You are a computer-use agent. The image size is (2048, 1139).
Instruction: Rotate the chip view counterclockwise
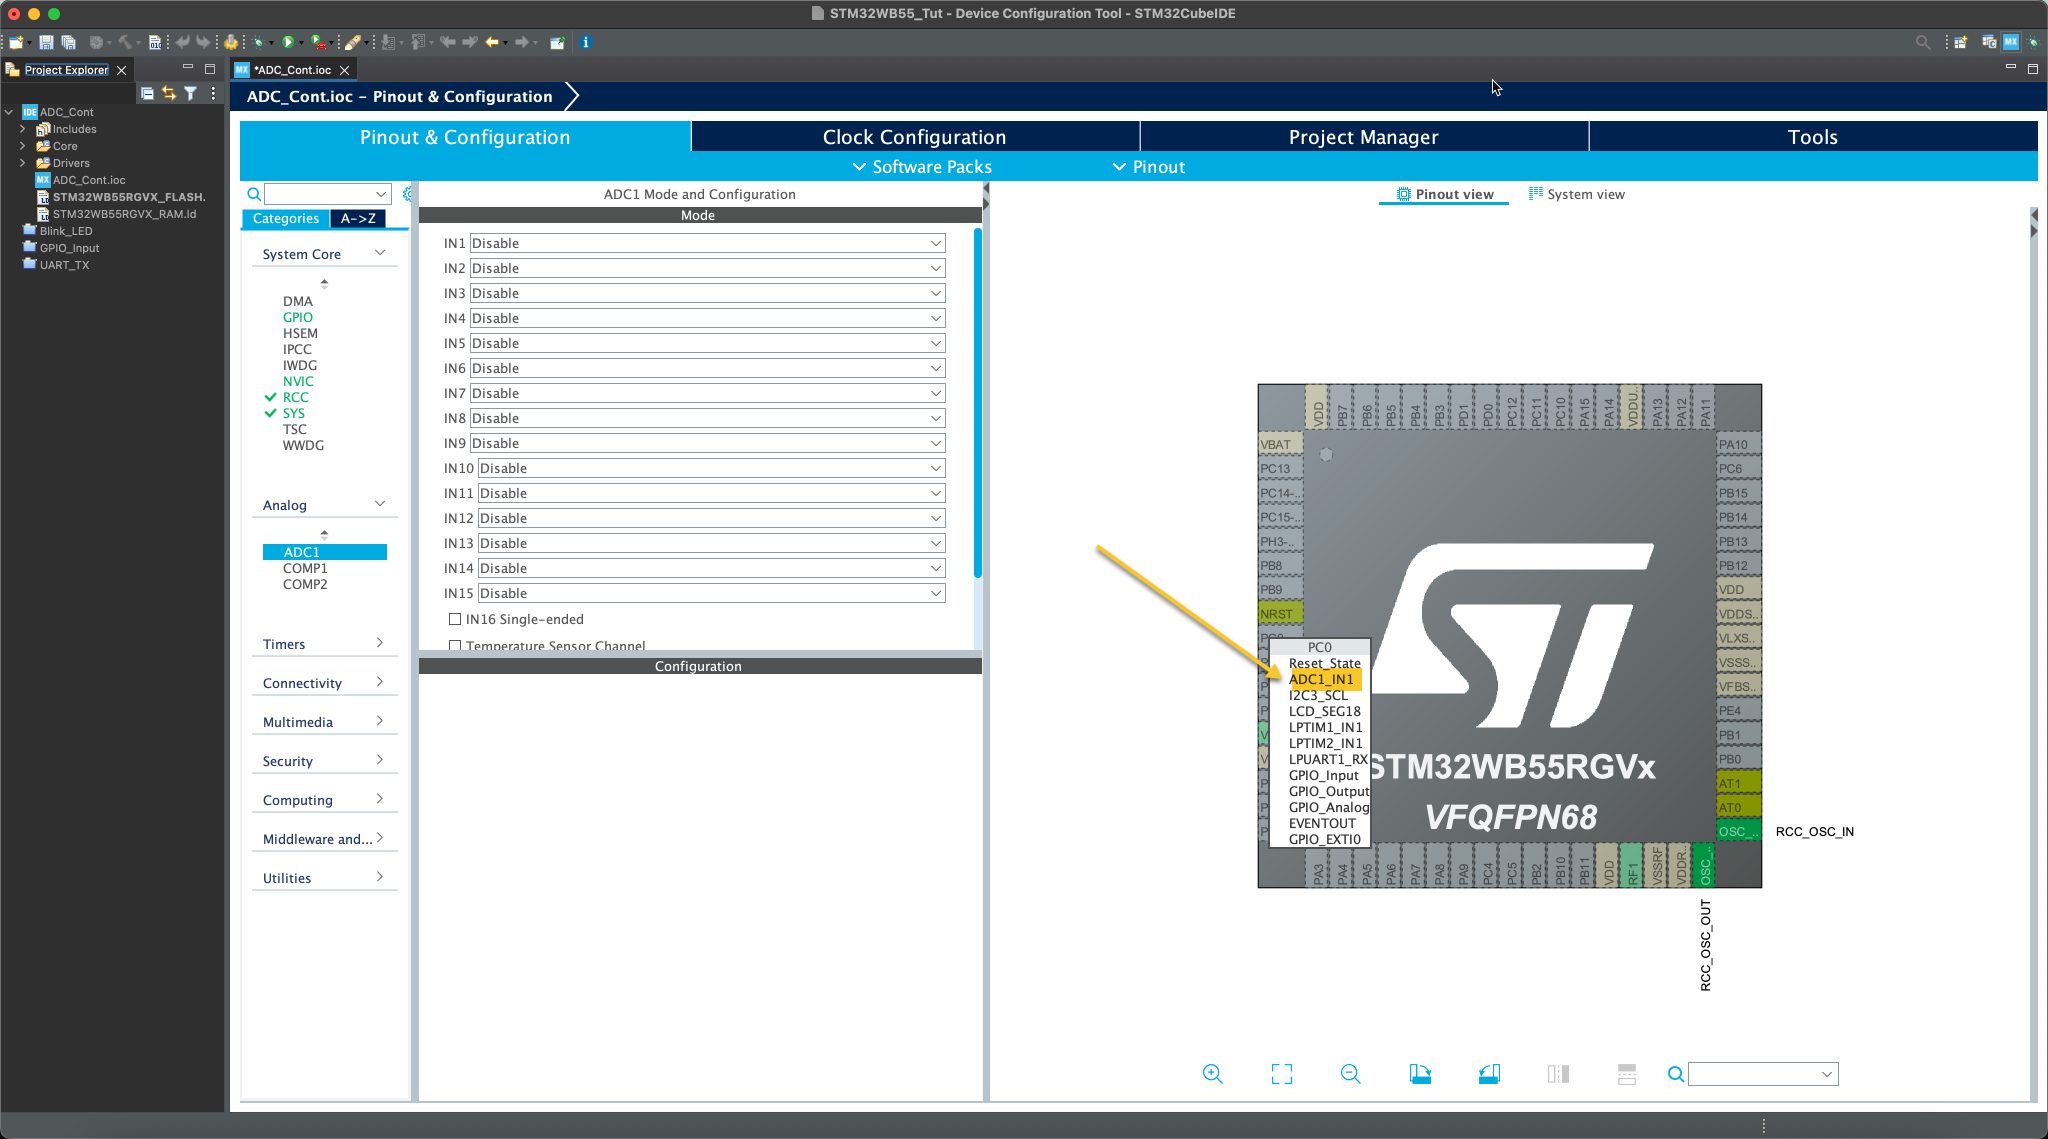click(x=1489, y=1074)
